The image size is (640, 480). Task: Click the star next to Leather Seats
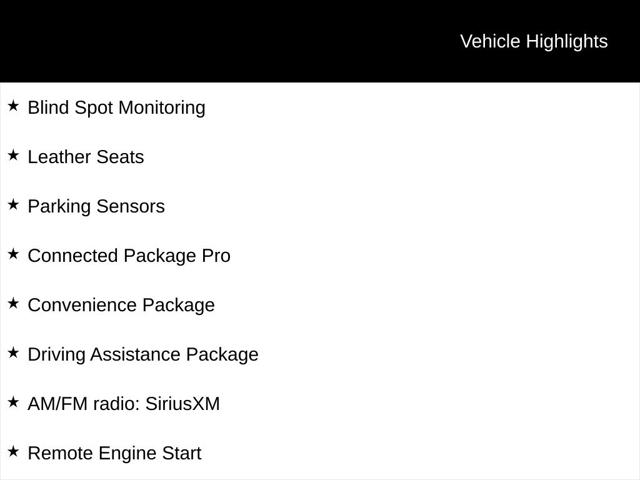(x=13, y=155)
